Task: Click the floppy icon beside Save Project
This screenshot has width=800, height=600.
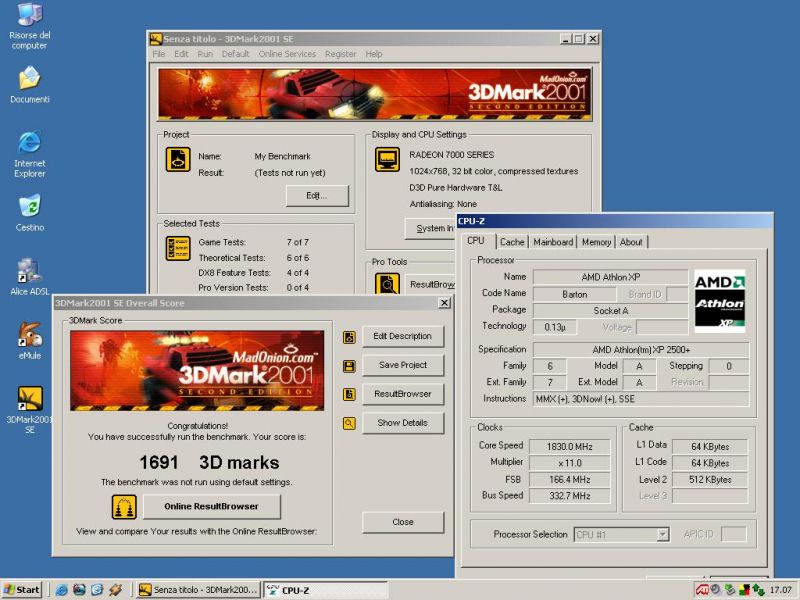Action: 349,366
